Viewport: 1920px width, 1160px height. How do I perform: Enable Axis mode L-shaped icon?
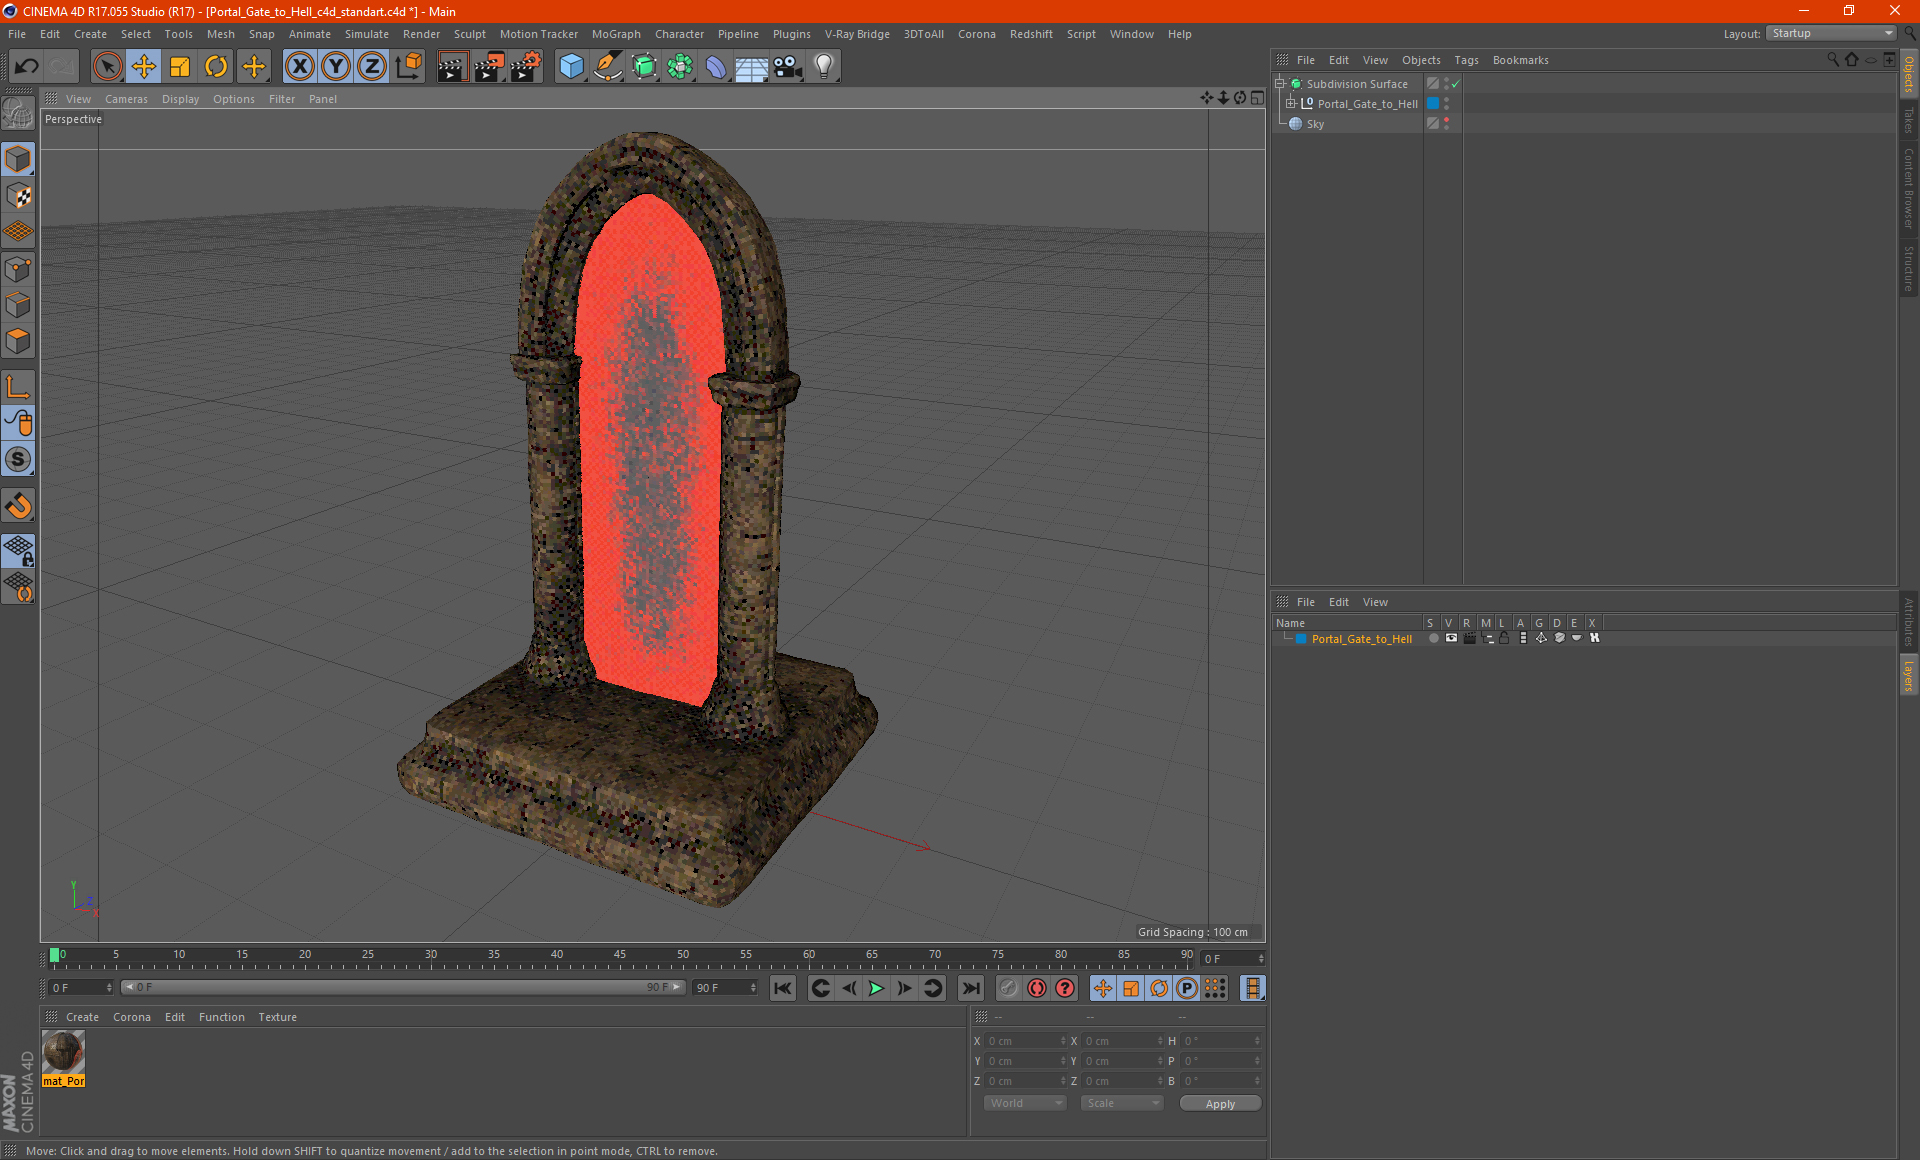tap(18, 387)
